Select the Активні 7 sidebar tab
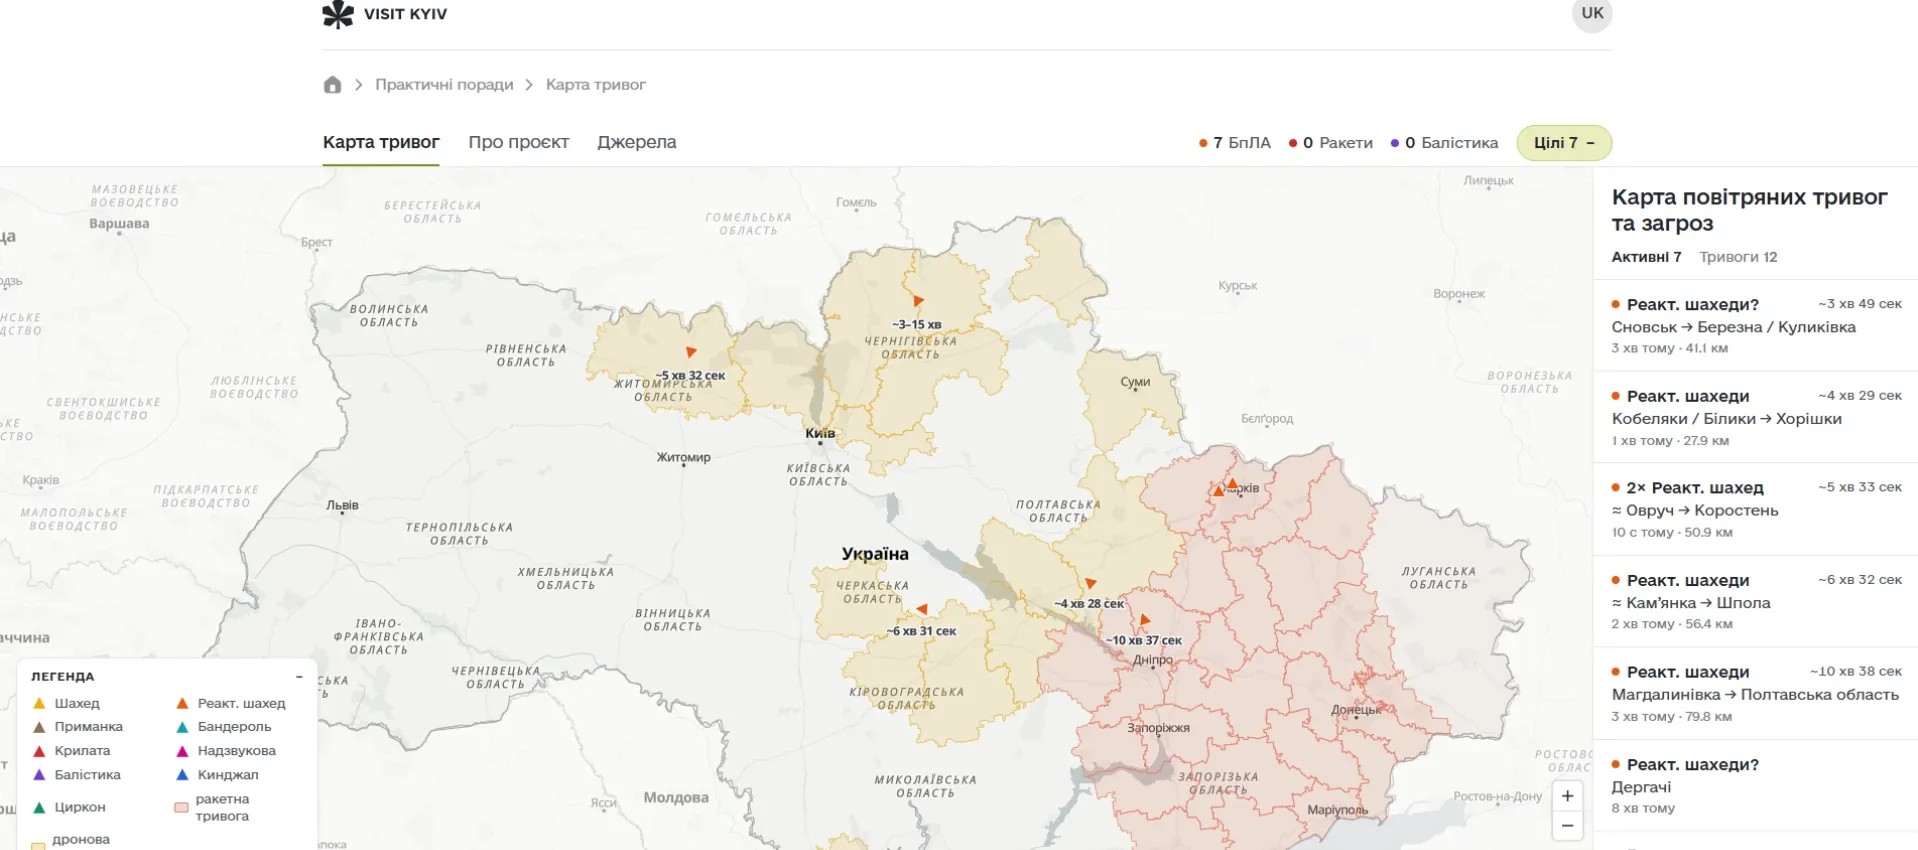The width and height of the screenshot is (1918, 850). (x=1646, y=257)
